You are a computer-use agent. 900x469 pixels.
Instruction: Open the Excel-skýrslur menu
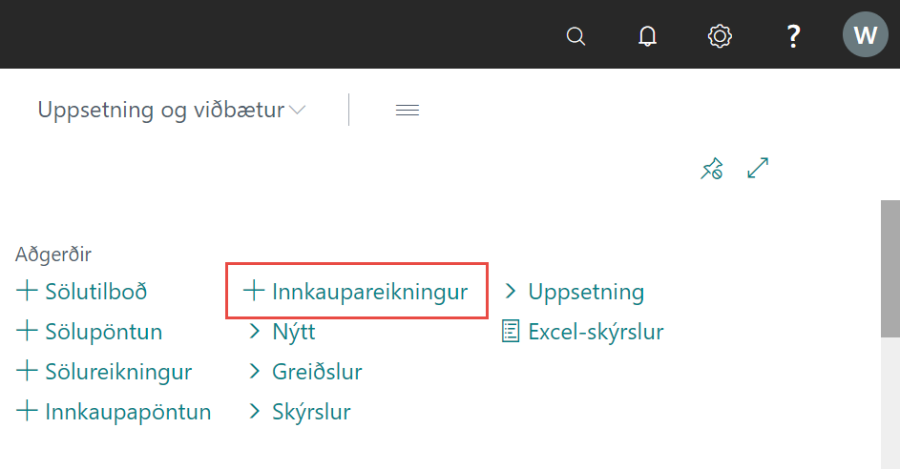(x=583, y=332)
